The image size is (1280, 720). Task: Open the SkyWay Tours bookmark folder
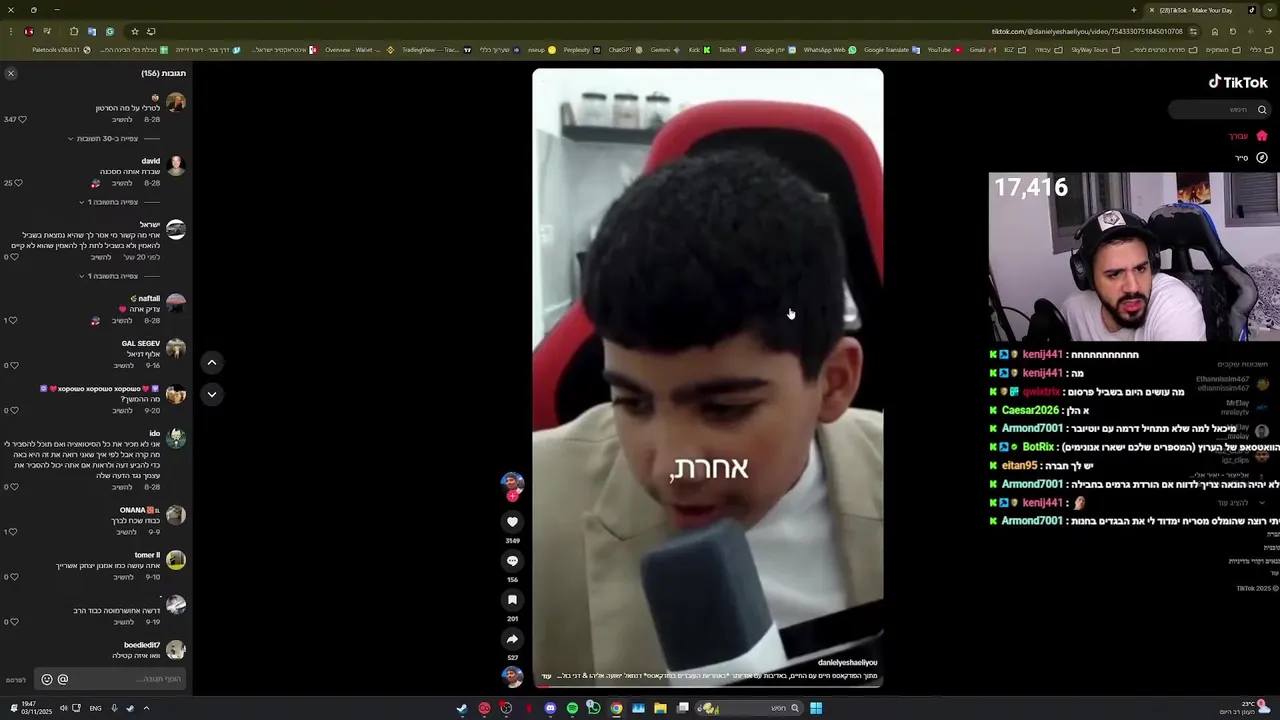(1094, 49)
